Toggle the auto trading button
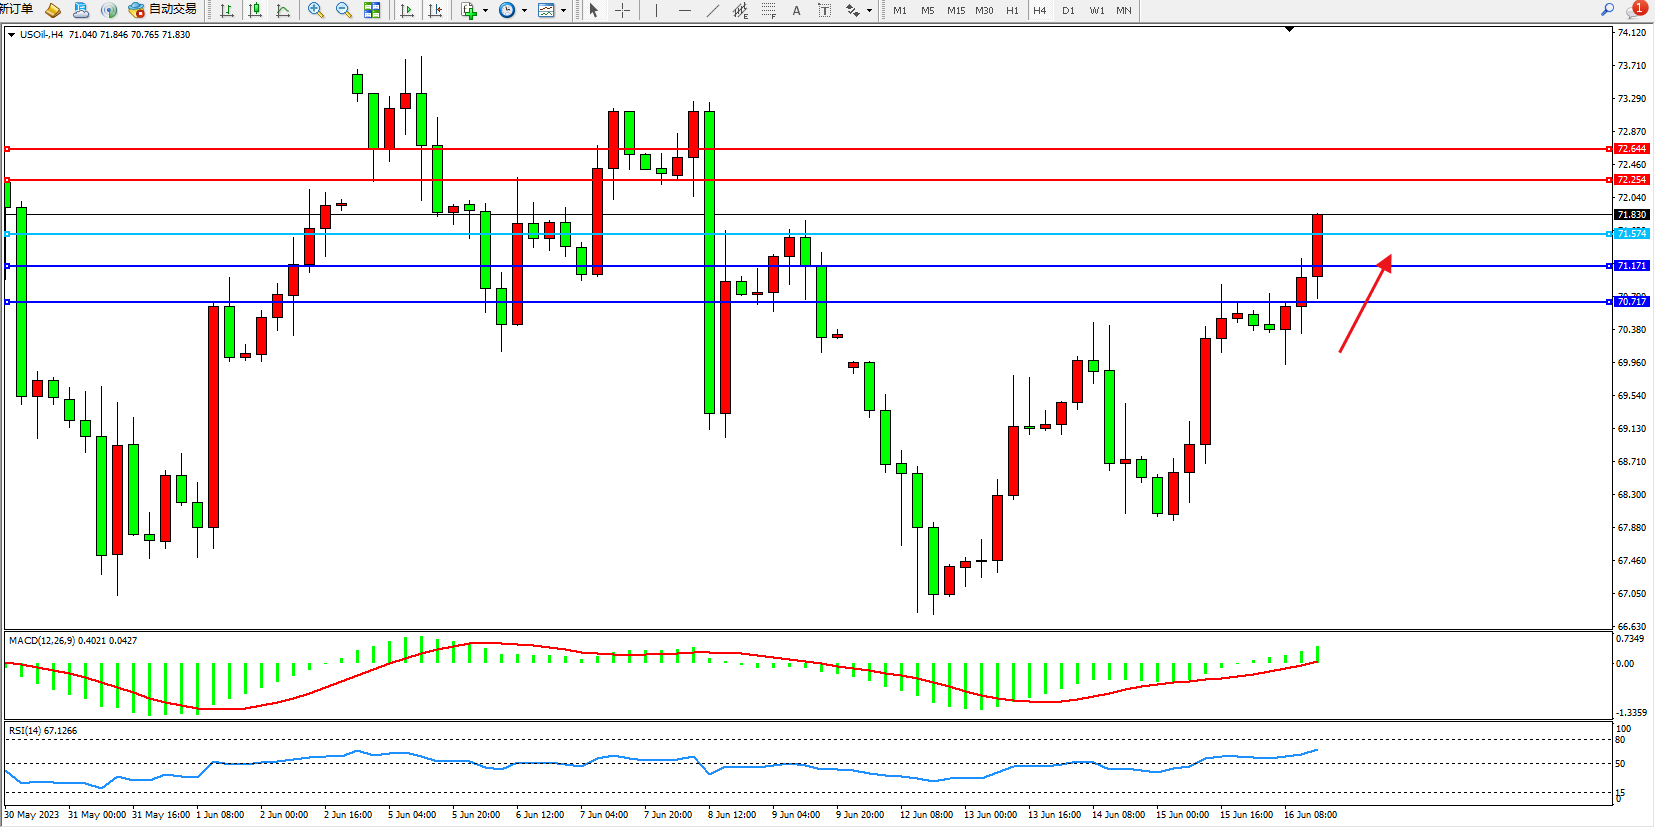Image resolution: width=1655 pixels, height=828 pixels. (162, 10)
